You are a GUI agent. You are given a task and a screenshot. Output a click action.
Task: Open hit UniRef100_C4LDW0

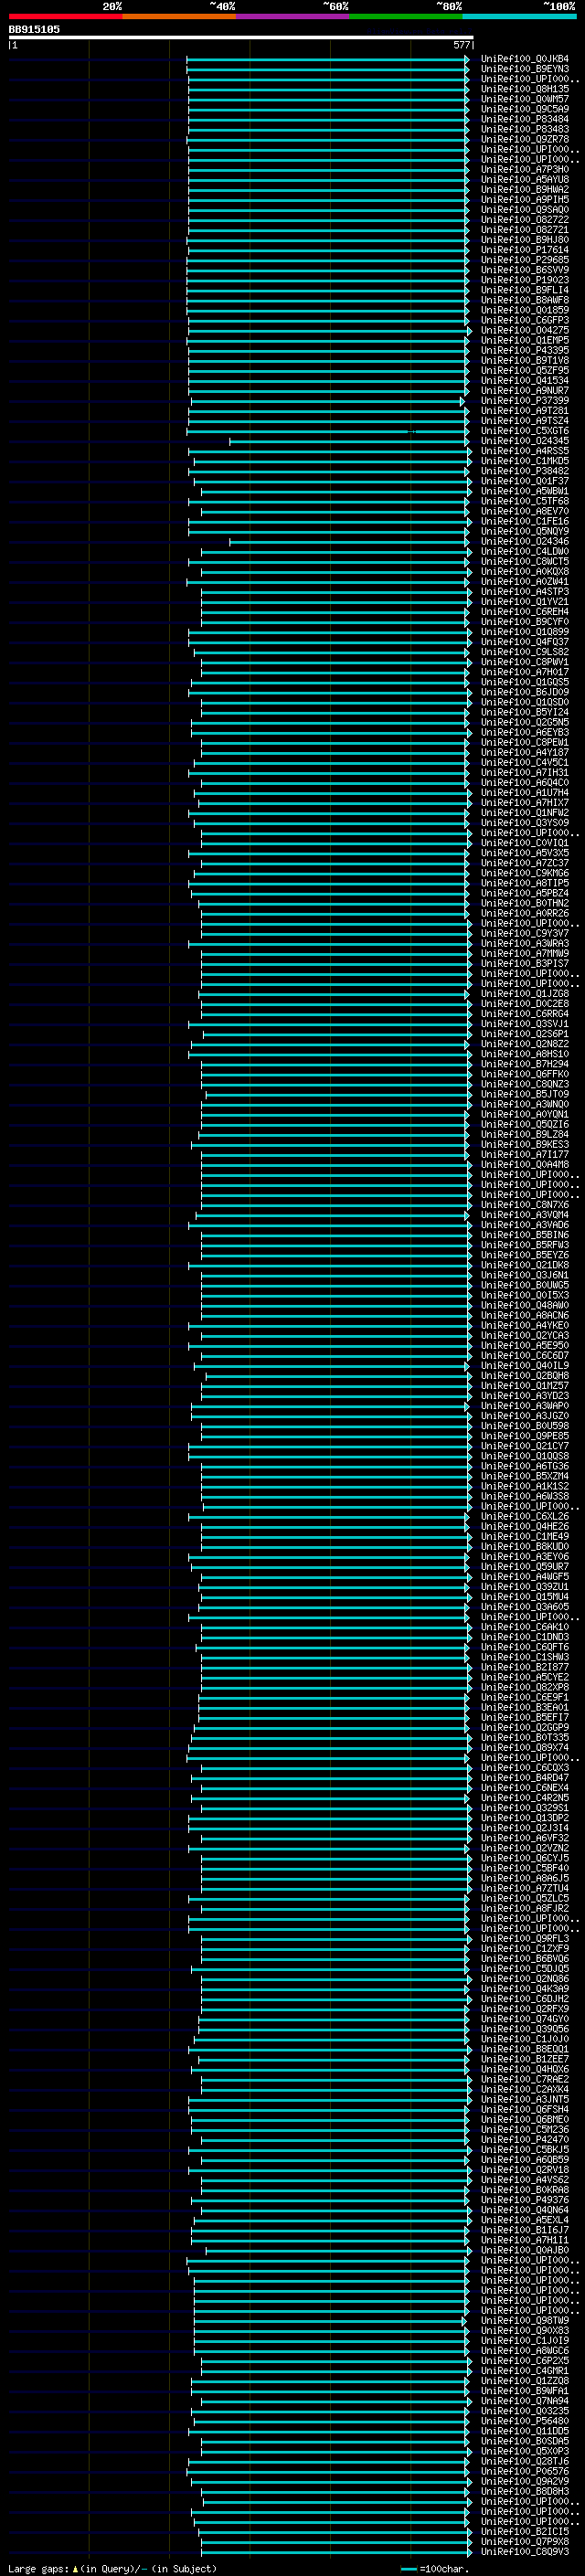525,552
